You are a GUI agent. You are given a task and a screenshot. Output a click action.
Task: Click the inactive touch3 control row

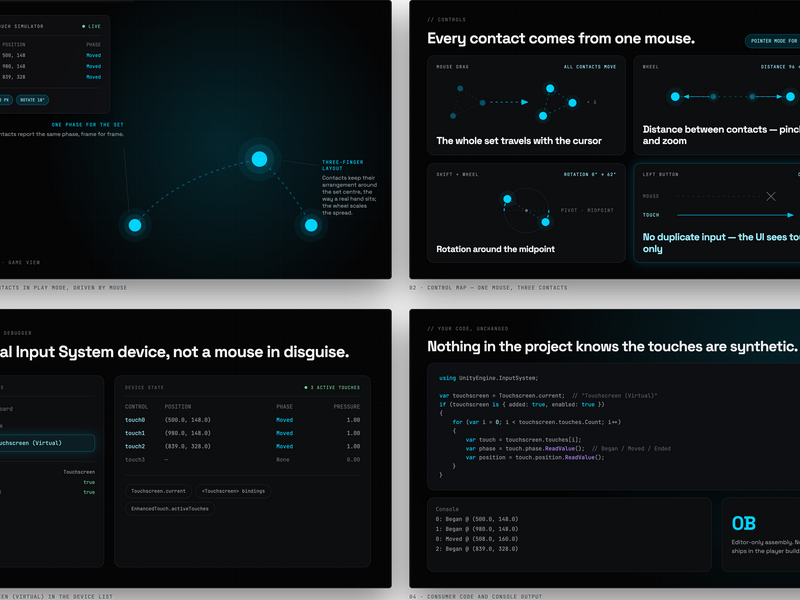coord(242,460)
